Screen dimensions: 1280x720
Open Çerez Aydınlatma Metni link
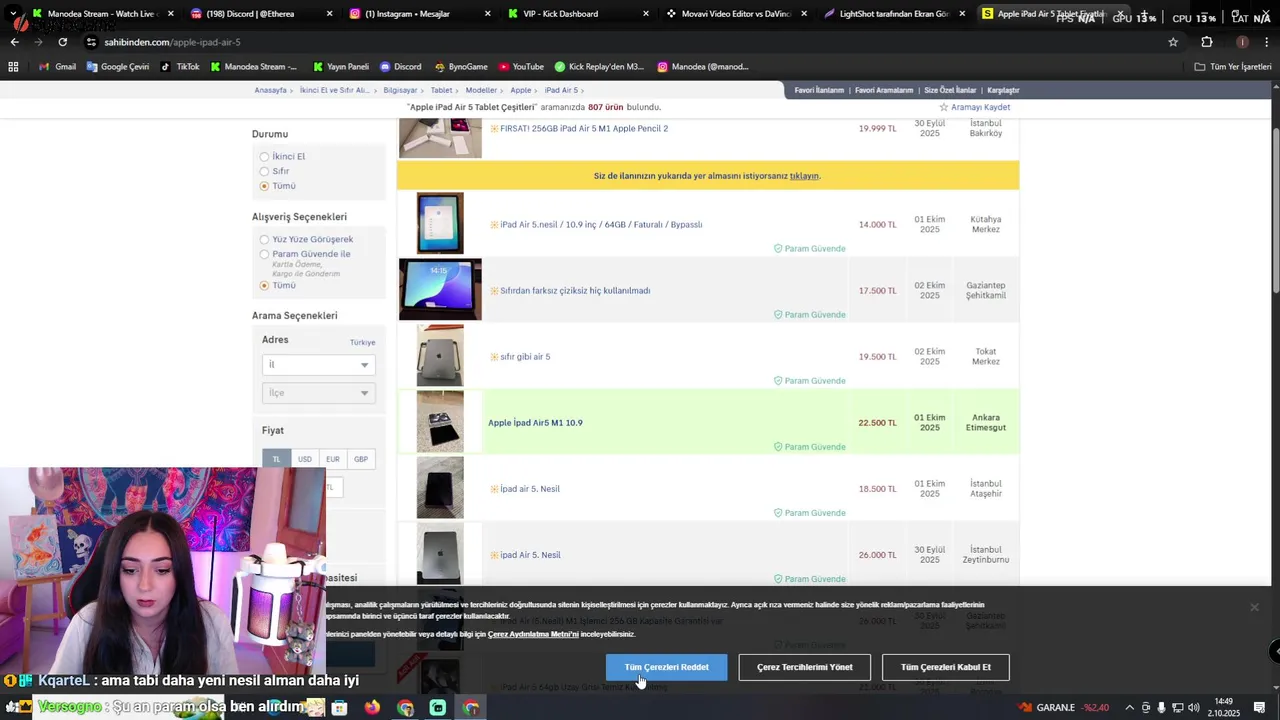(x=533, y=634)
